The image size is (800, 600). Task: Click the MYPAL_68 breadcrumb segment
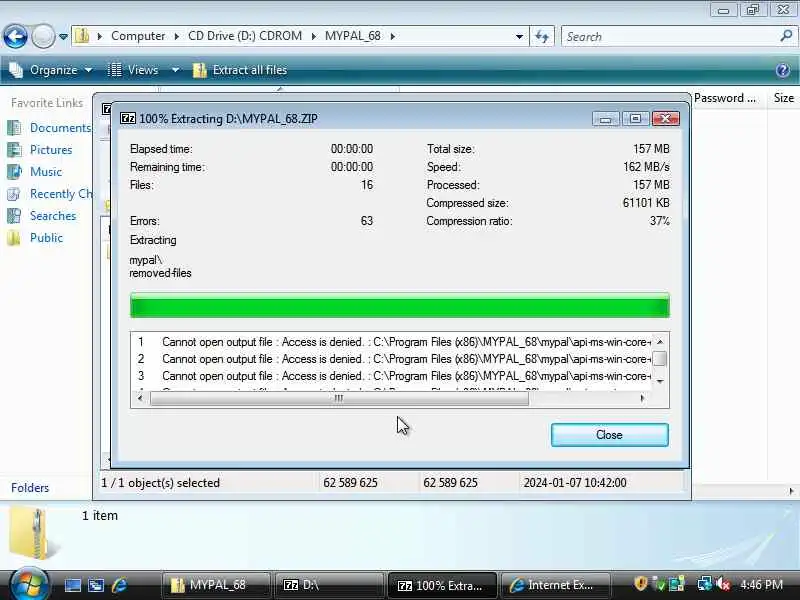click(x=353, y=36)
